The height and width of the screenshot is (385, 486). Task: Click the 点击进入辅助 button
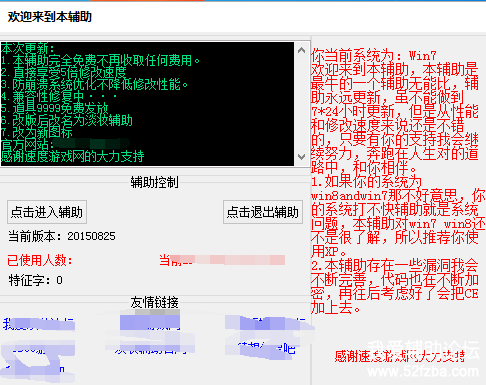pyautogui.click(x=47, y=212)
